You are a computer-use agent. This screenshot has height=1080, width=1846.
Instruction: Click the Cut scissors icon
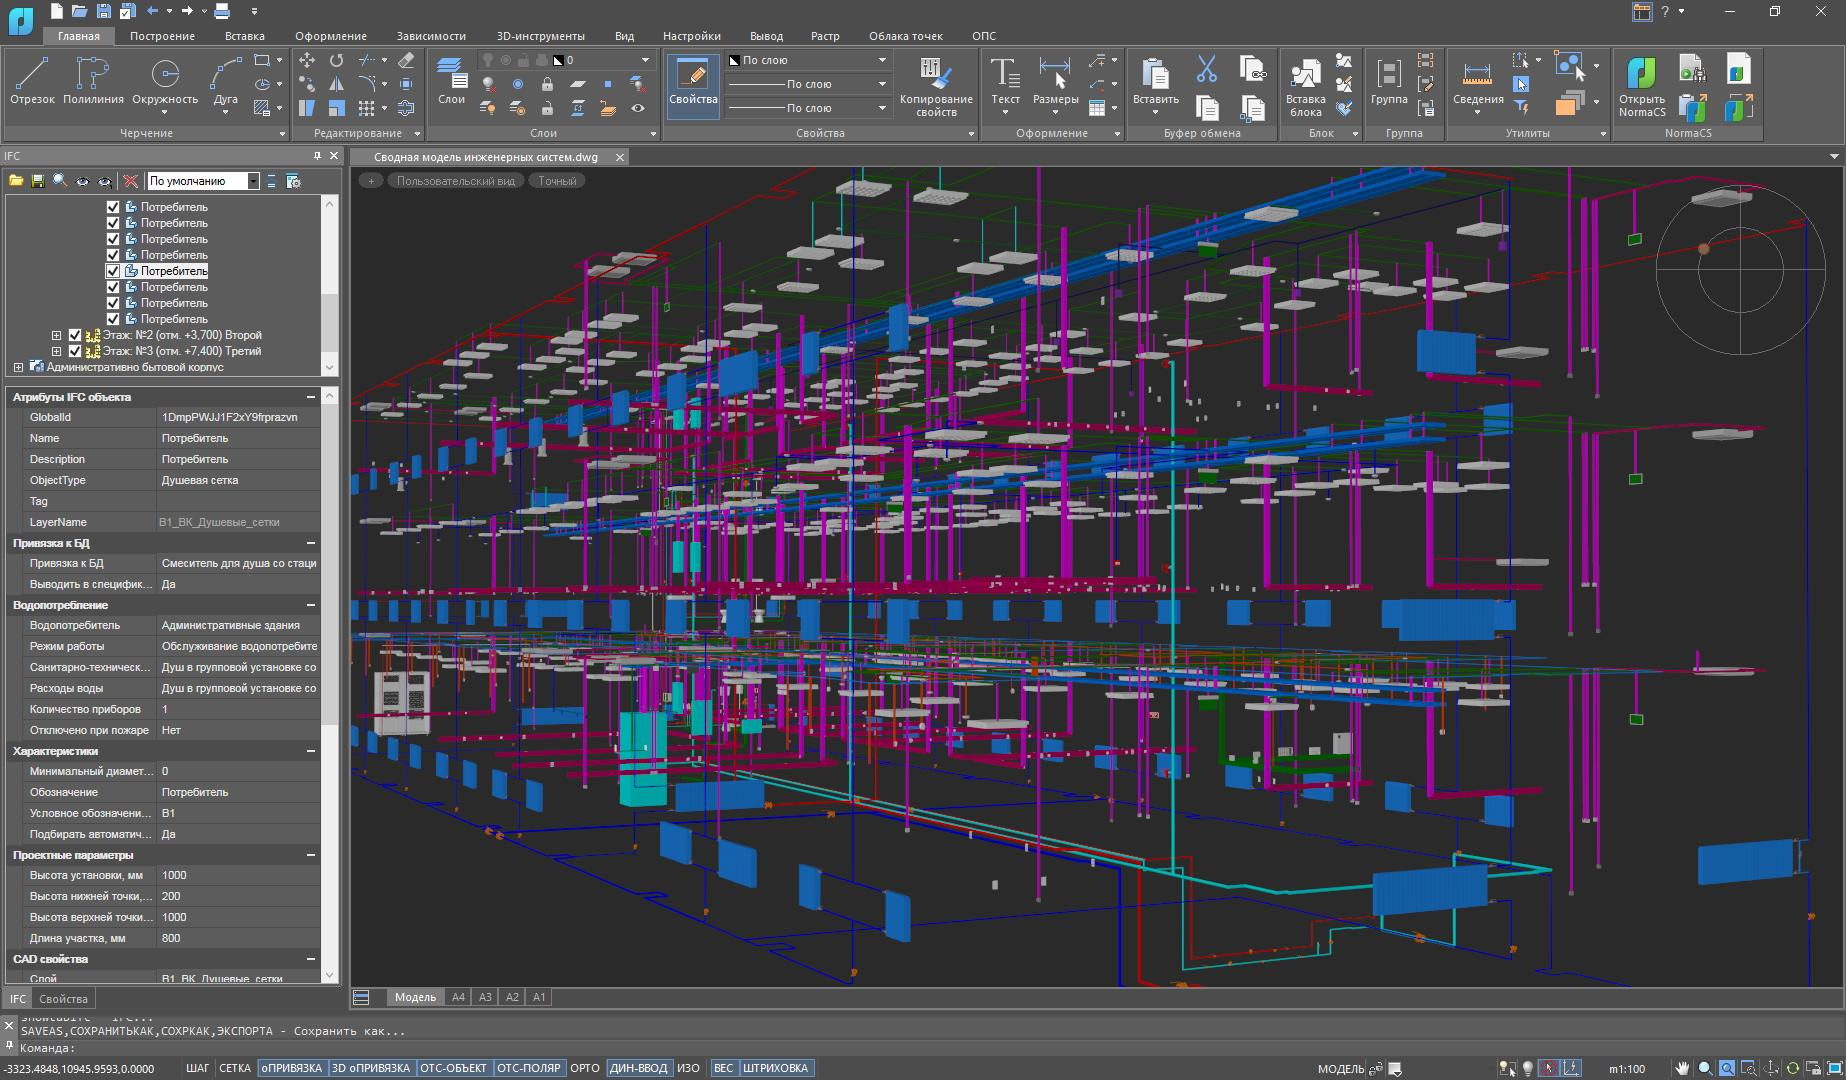click(x=1207, y=69)
